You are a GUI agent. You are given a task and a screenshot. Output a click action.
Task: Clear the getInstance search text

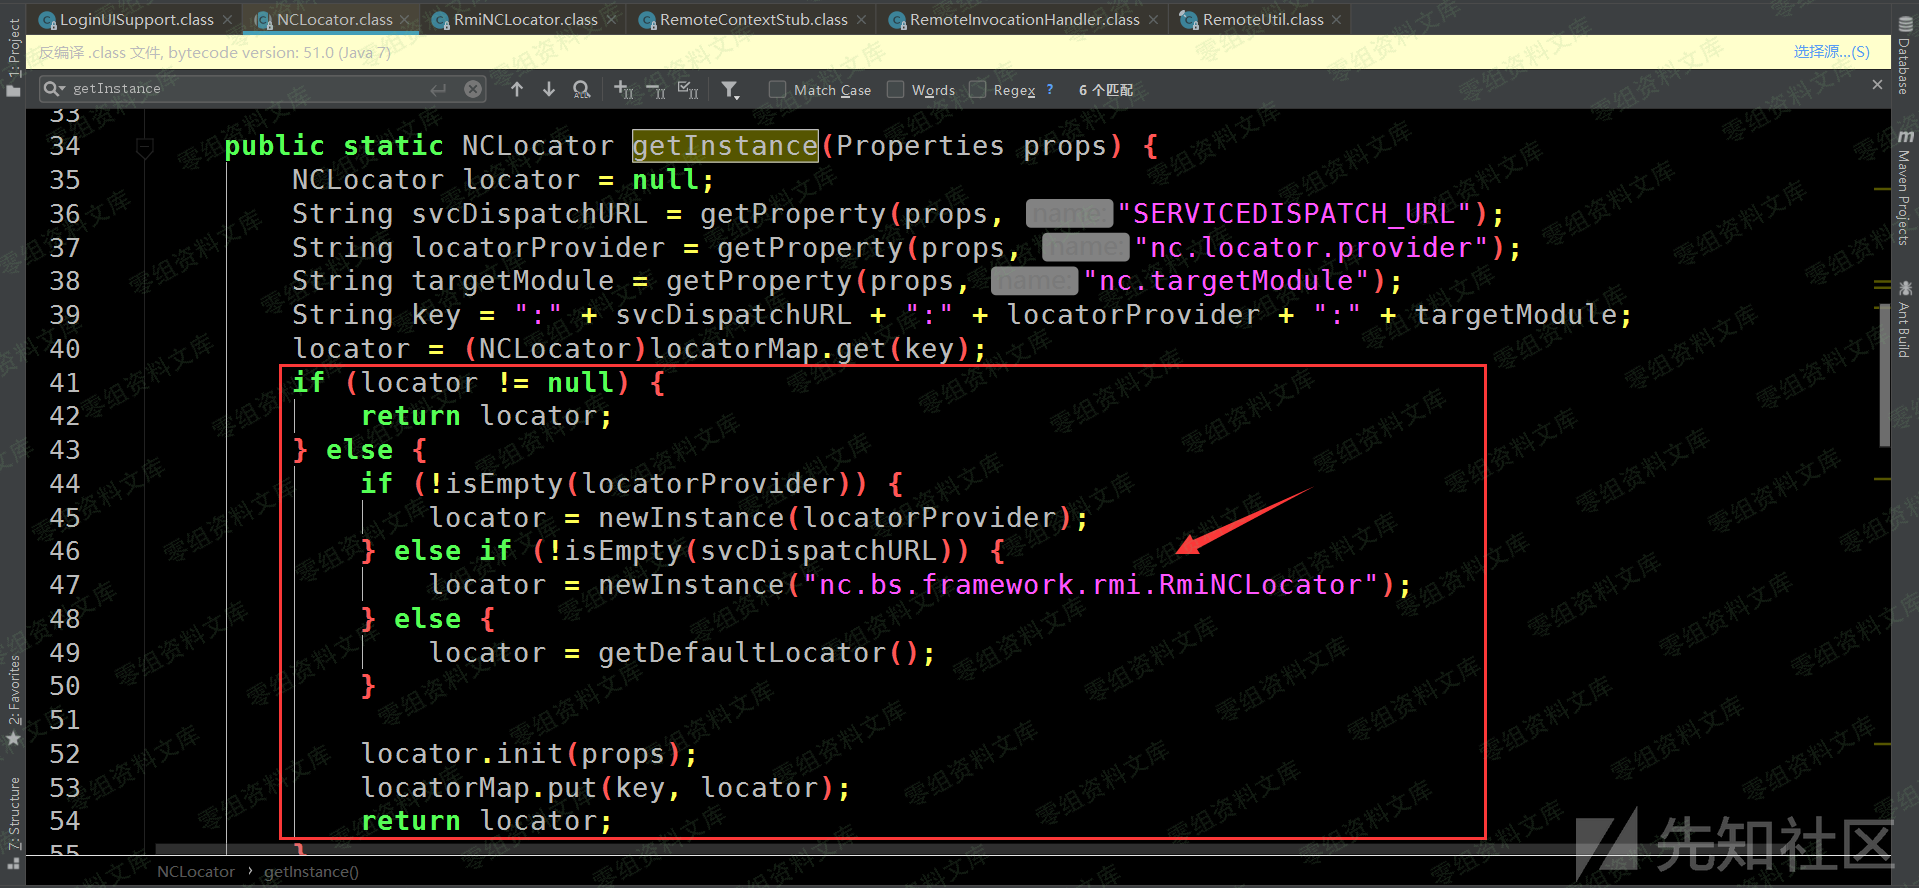coord(473,89)
